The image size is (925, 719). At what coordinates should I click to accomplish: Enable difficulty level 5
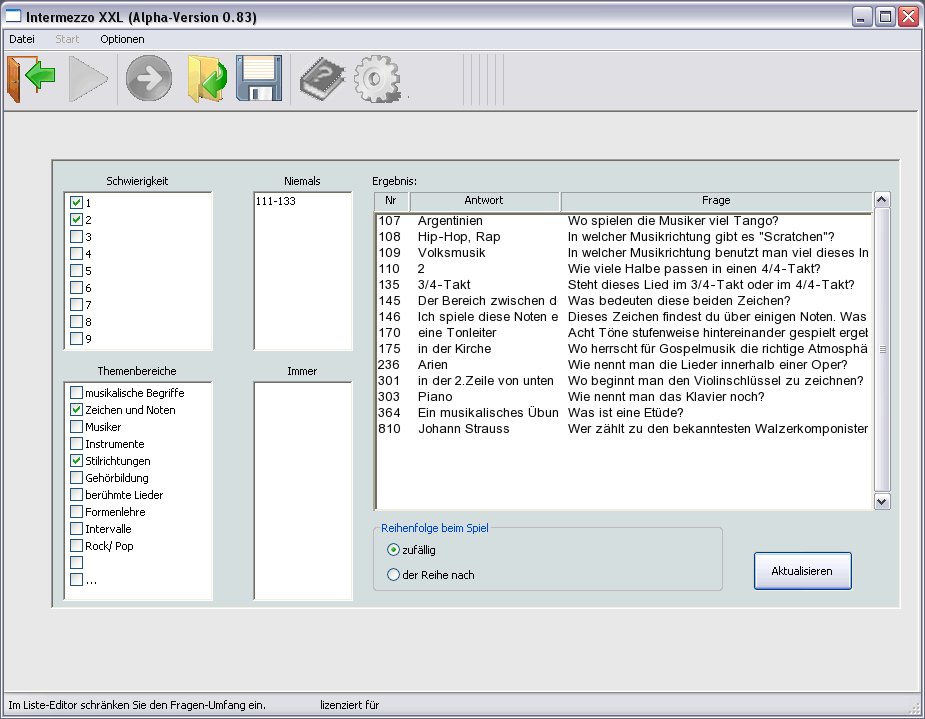pyautogui.click(x=76, y=271)
